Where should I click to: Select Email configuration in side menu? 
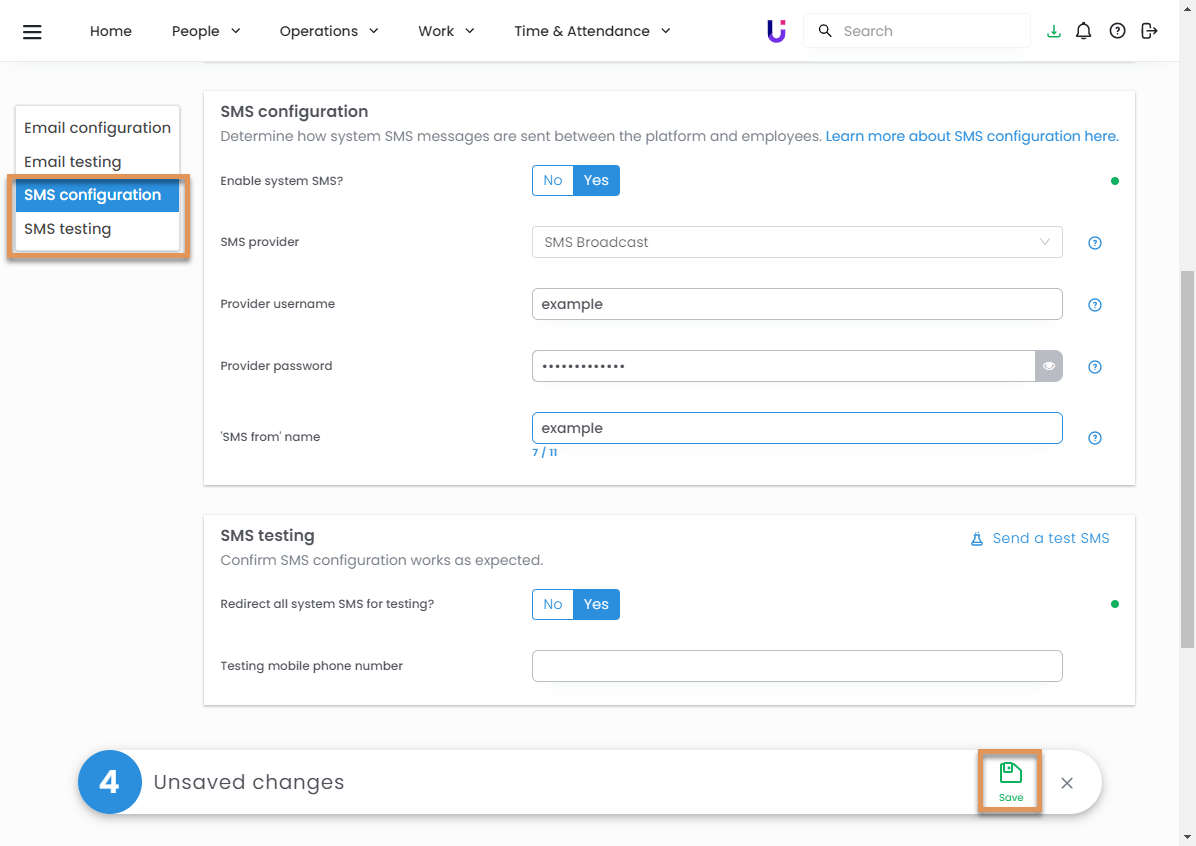97,128
